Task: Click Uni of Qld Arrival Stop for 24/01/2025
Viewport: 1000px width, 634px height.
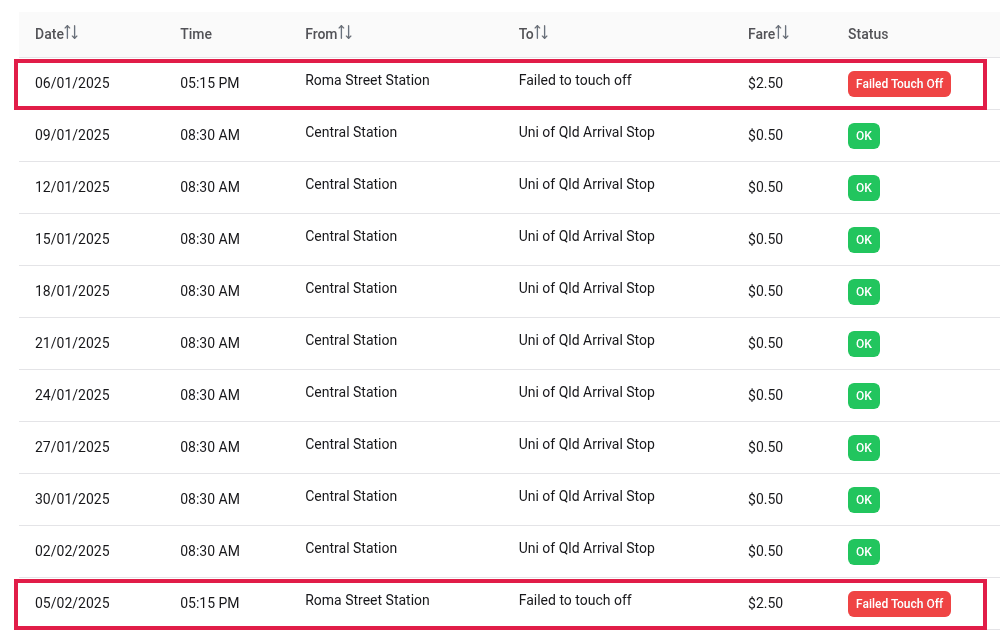Action: click(587, 392)
